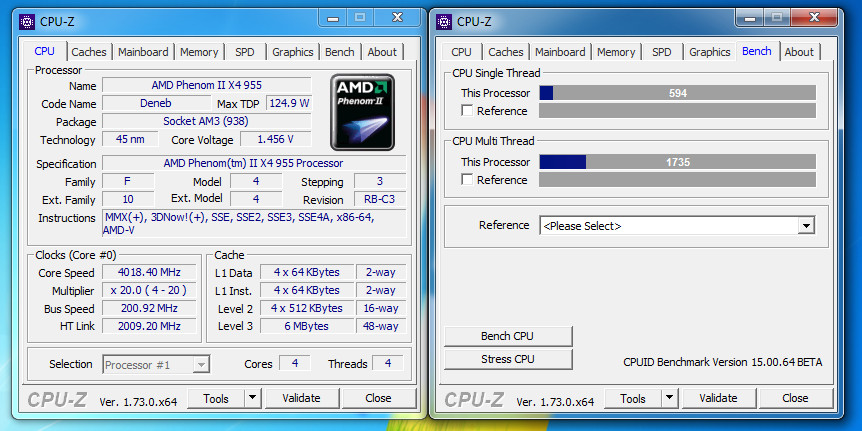
Task: Click the Max TDP value 124.9 W
Action: pyautogui.click(x=289, y=103)
